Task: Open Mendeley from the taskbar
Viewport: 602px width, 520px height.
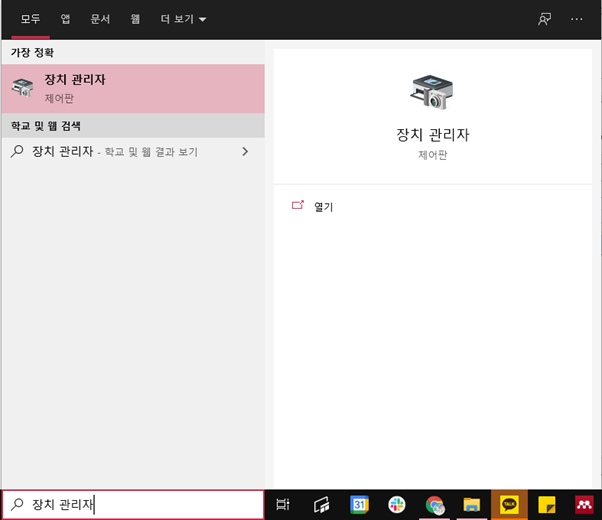Action: click(584, 504)
